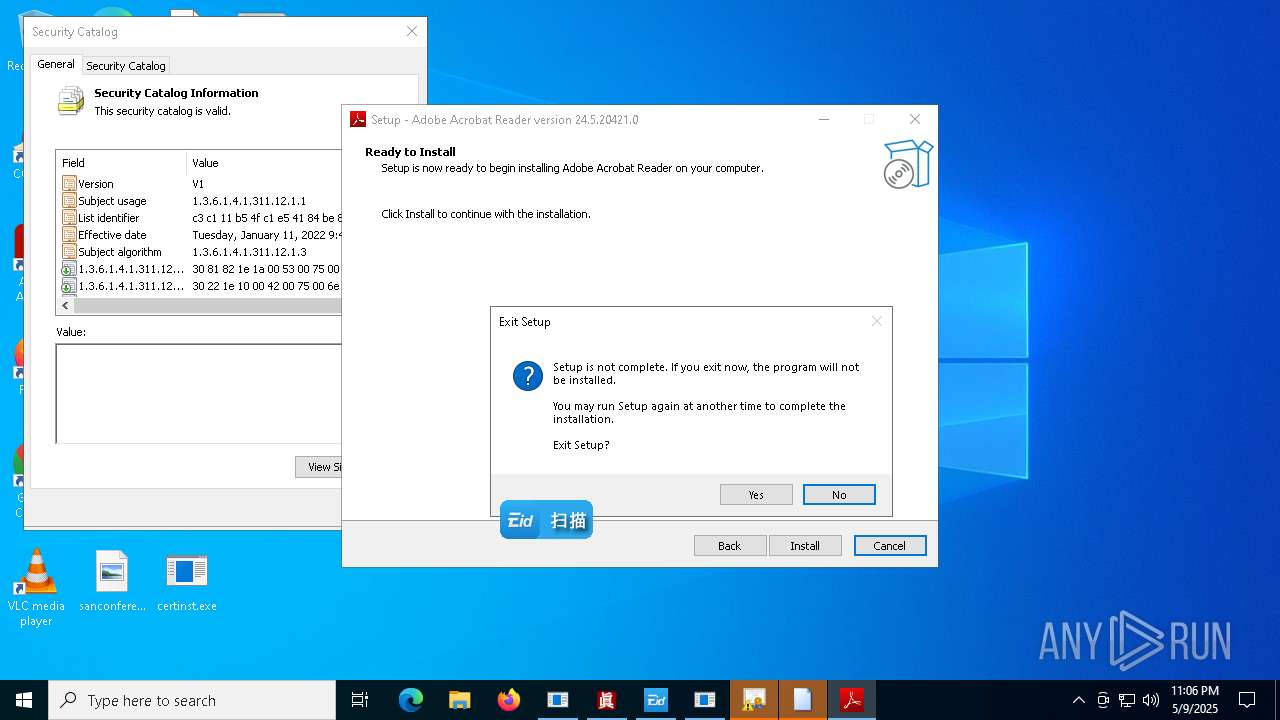Click the Value column header
The image size is (1280, 720).
coord(265,163)
